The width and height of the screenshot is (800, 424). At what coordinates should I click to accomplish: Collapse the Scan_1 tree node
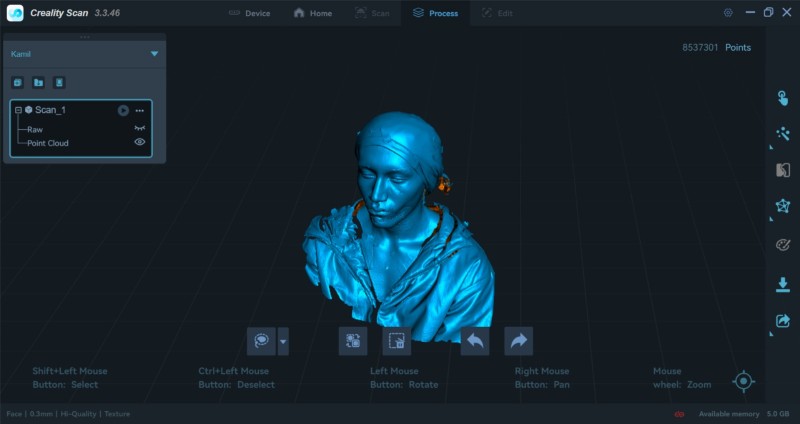click(18, 110)
